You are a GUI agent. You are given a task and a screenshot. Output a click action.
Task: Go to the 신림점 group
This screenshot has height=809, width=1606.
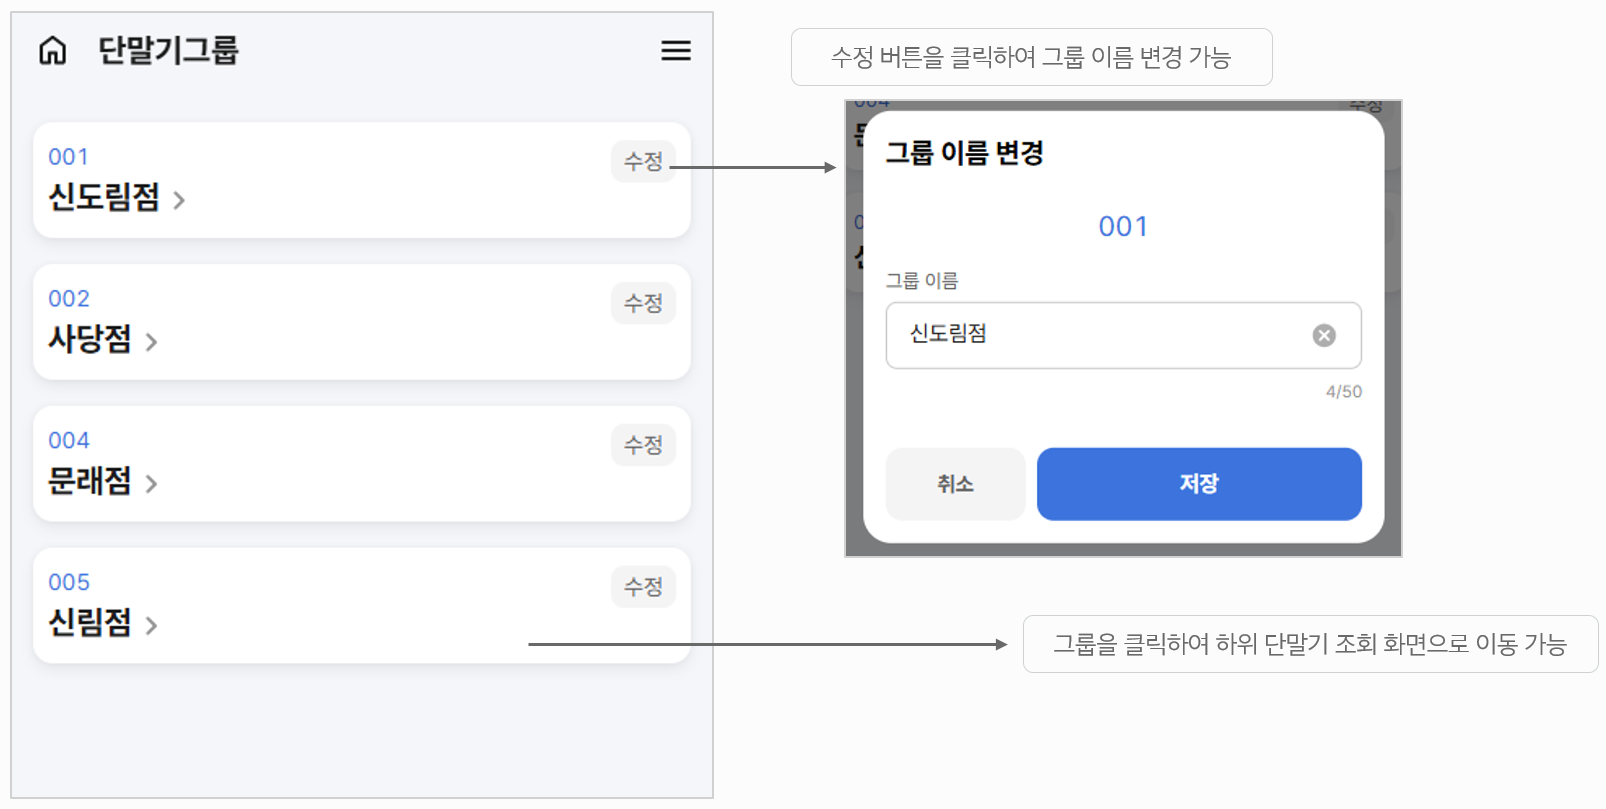point(90,623)
